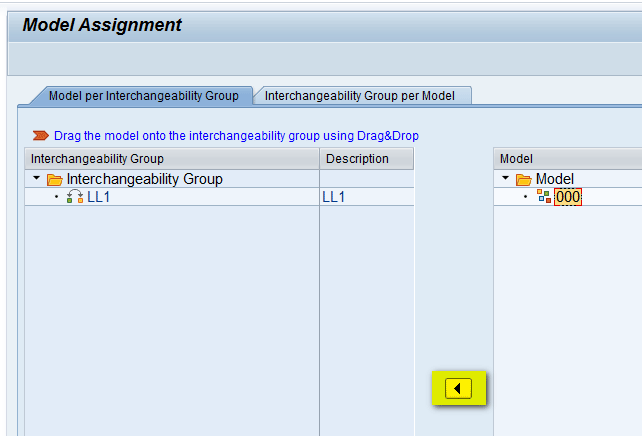Click the orange drag hint arrow icon
This screenshot has height=436, width=642.
(40, 135)
